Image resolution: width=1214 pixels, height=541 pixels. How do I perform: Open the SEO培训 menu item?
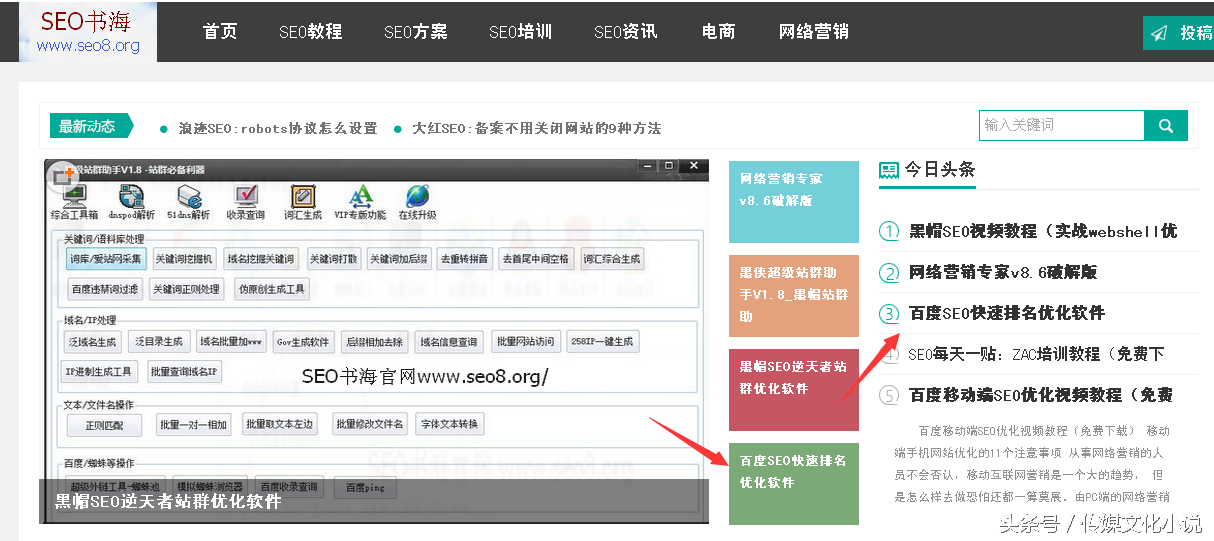click(x=520, y=31)
